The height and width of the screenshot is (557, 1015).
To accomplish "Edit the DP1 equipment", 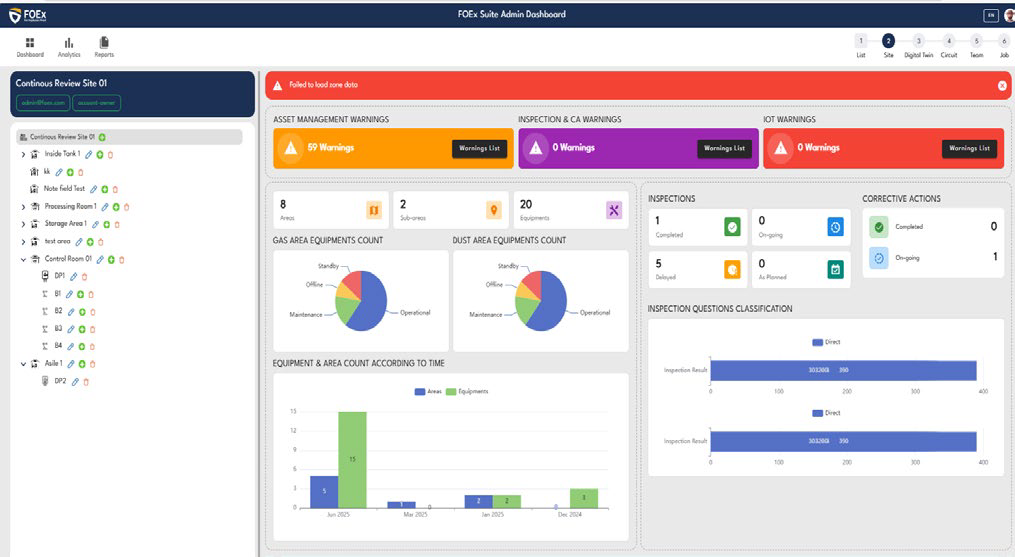I will (x=74, y=277).
